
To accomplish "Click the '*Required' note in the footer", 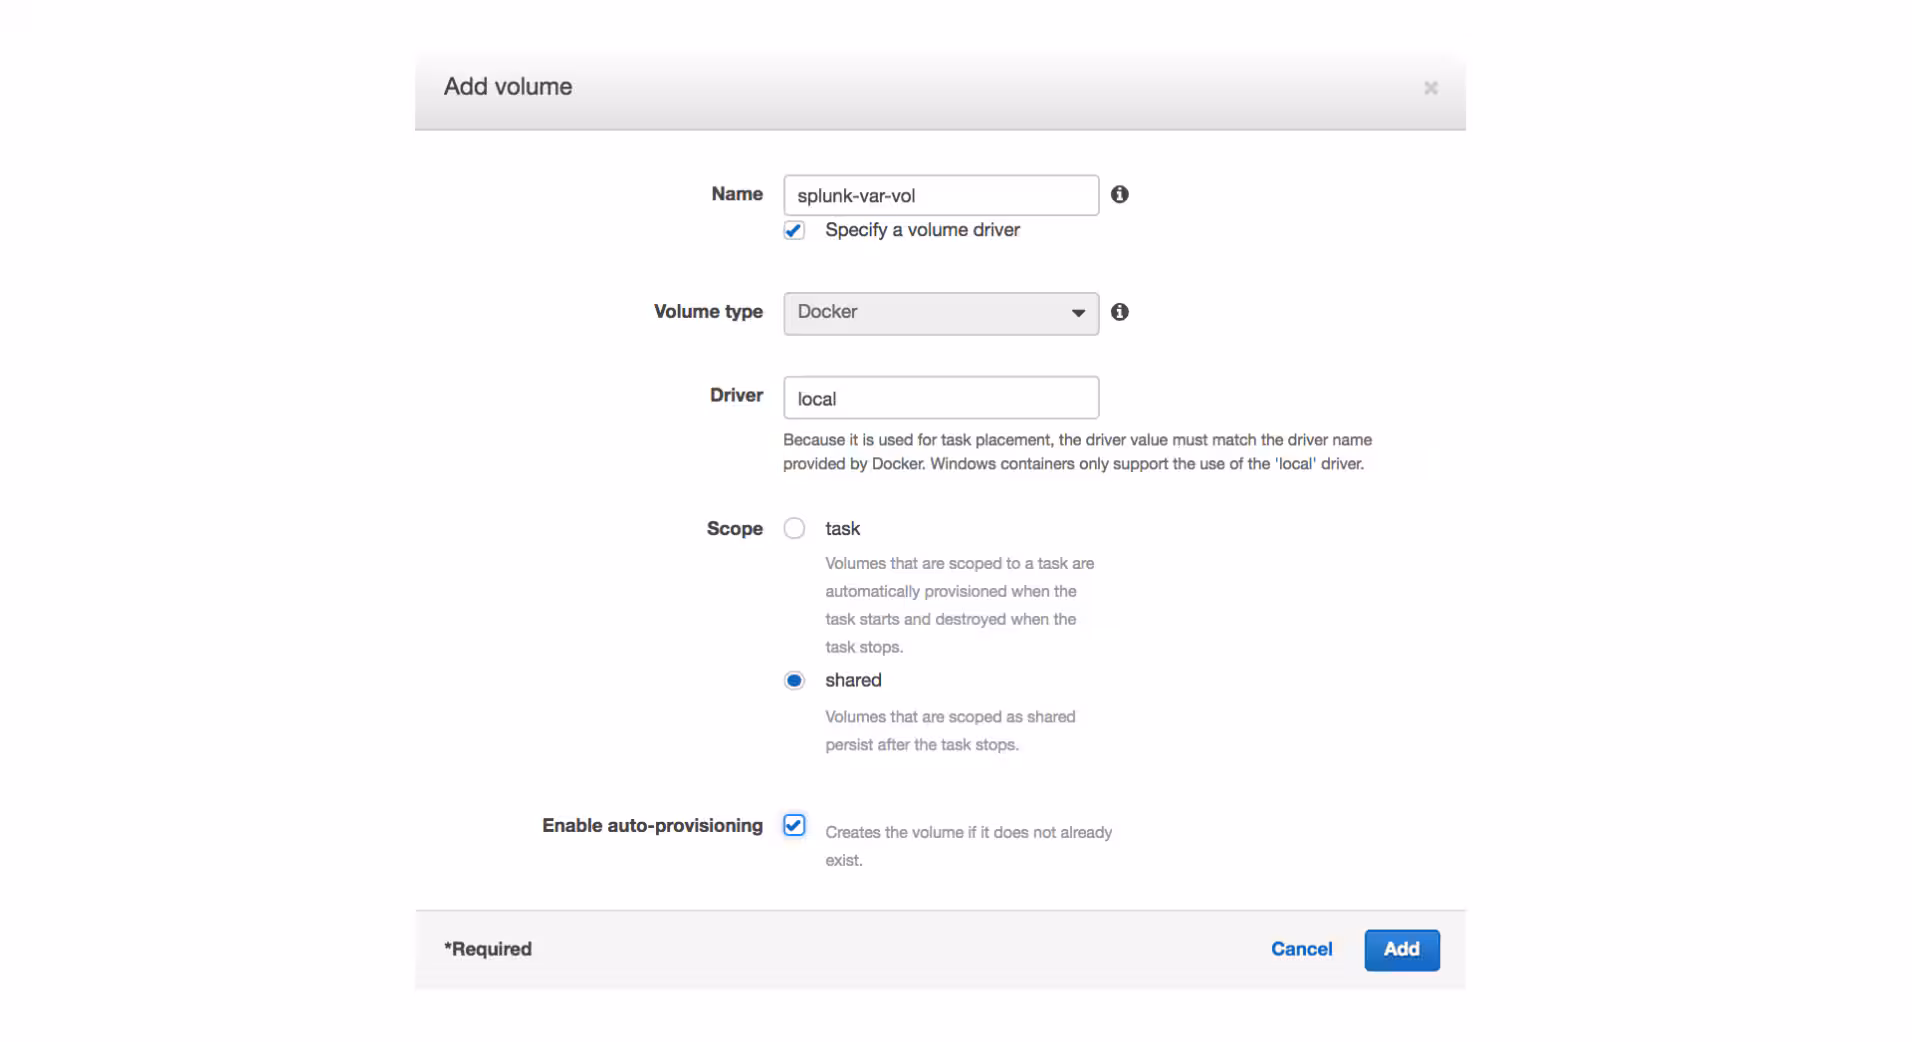I will 488,949.
